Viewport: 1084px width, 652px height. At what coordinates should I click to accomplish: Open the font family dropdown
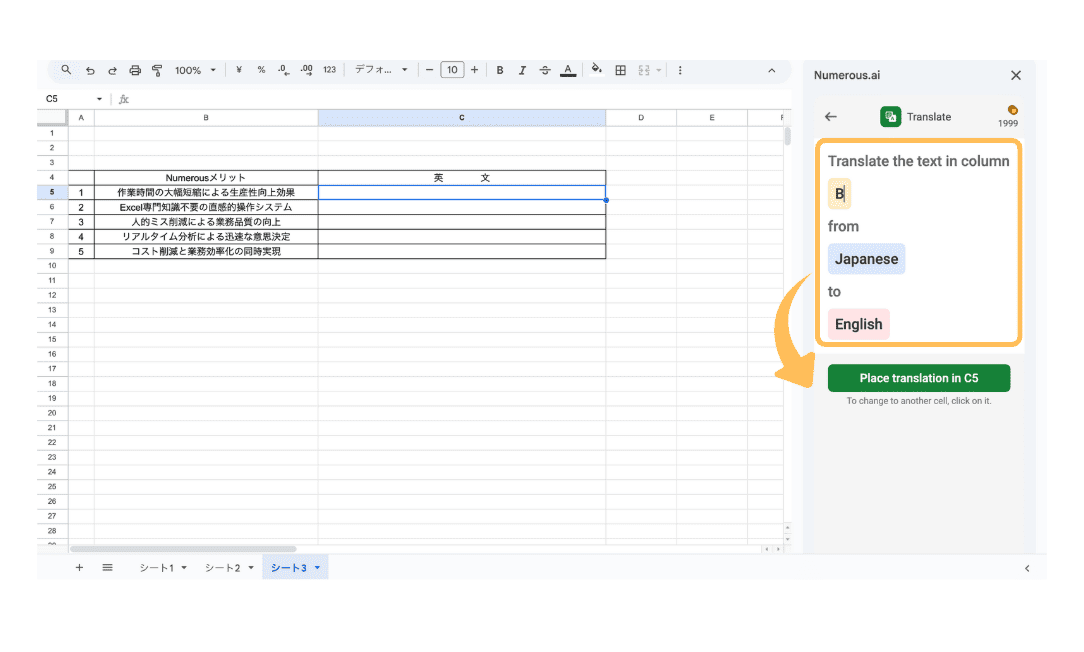coord(381,70)
